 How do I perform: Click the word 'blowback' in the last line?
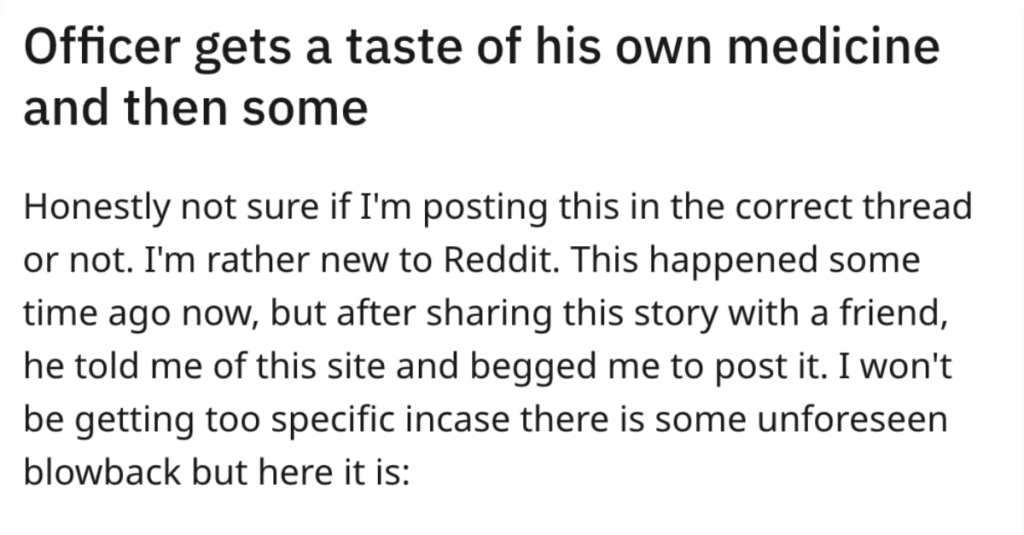pyautogui.click(x=103, y=472)
